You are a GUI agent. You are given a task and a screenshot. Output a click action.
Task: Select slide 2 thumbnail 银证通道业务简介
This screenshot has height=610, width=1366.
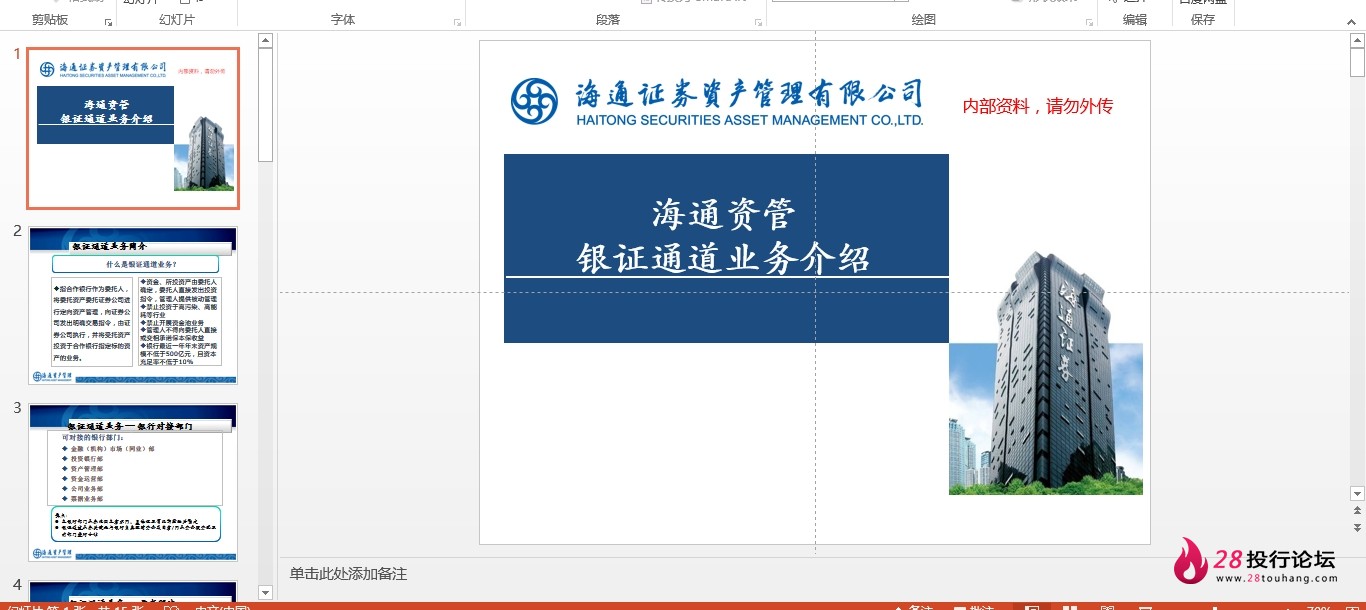[x=133, y=305]
